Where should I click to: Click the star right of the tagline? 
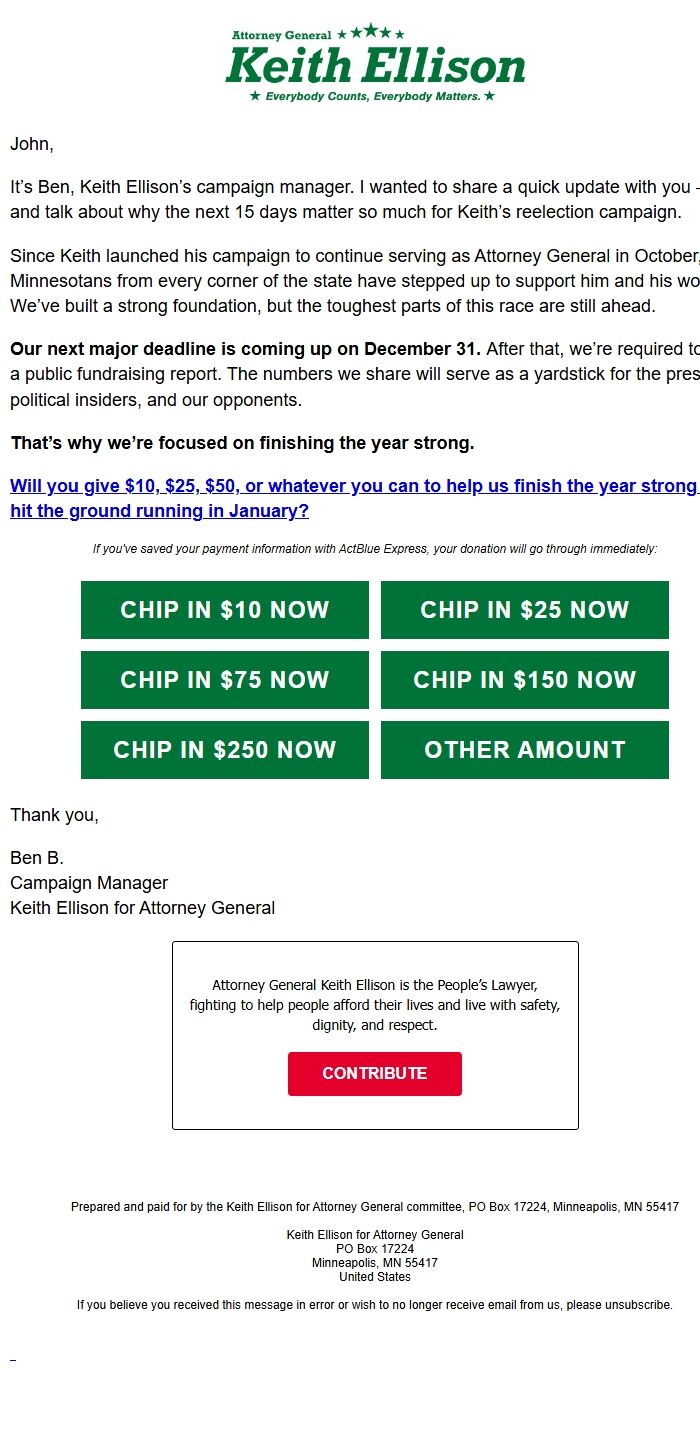[x=487, y=97]
